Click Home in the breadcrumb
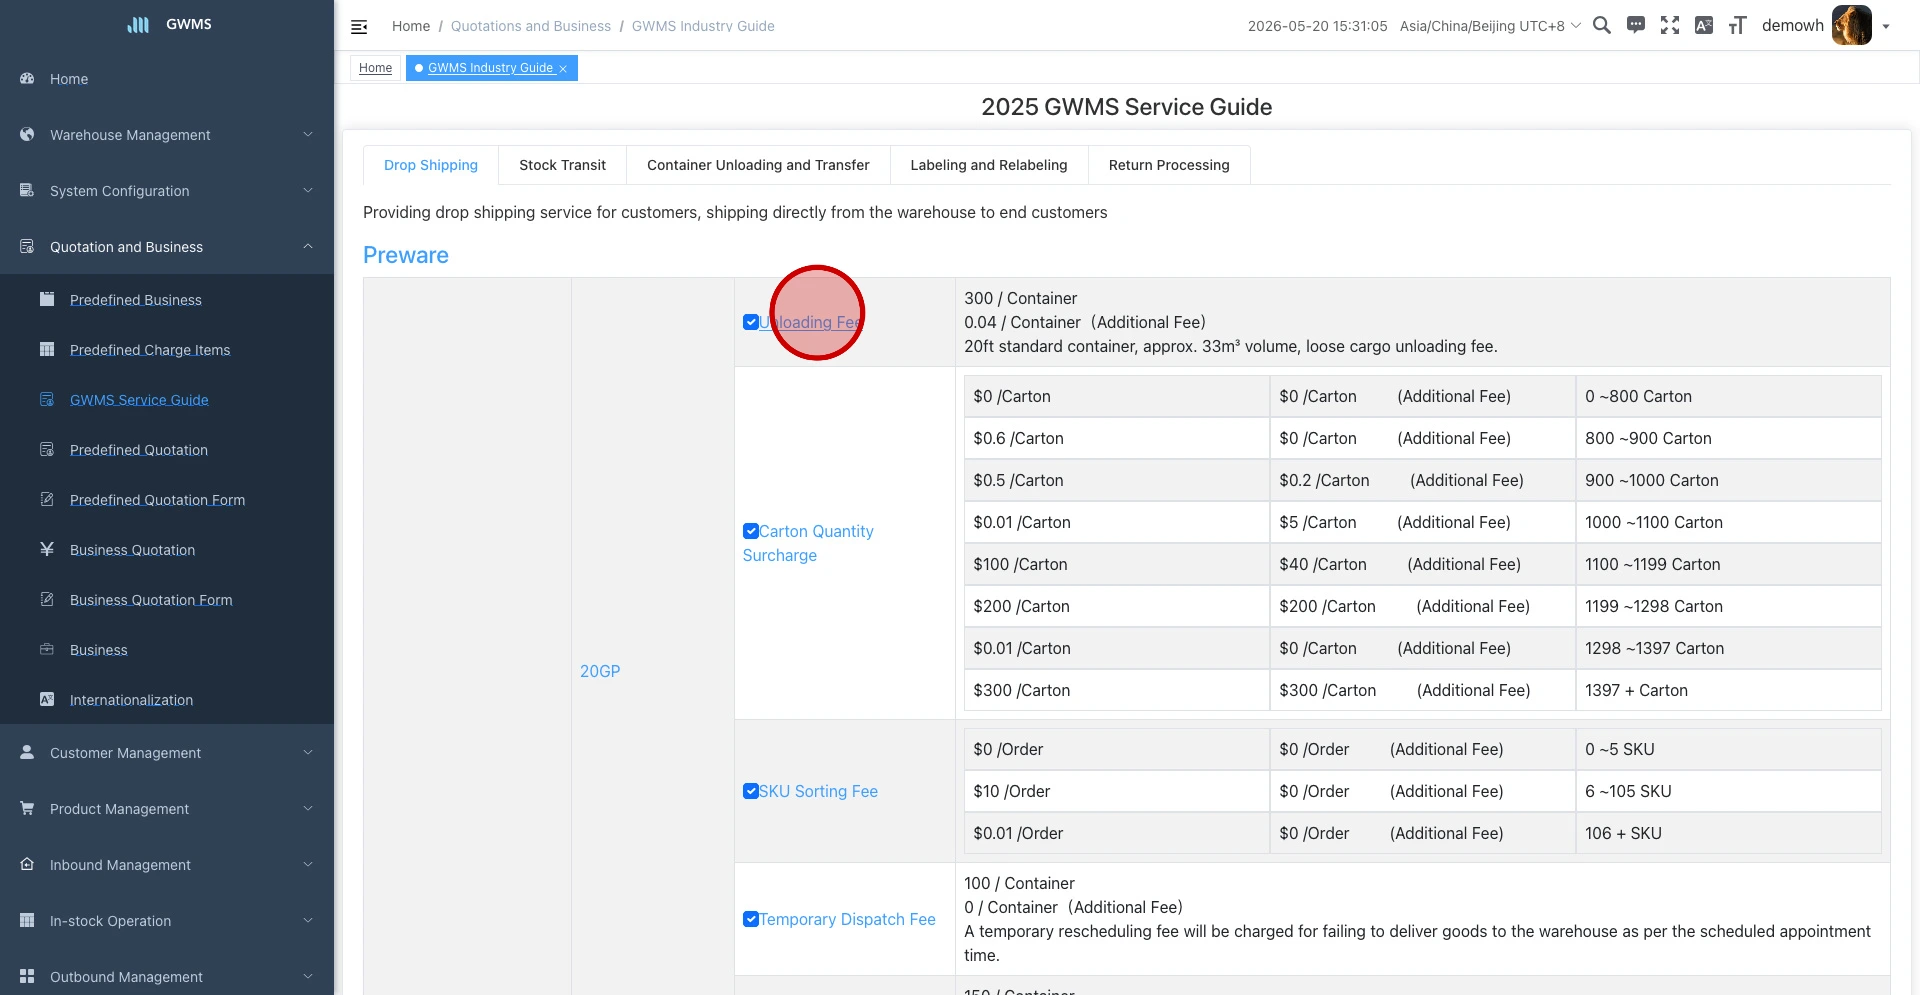The height and width of the screenshot is (995, 1920). tap(411, 26)
